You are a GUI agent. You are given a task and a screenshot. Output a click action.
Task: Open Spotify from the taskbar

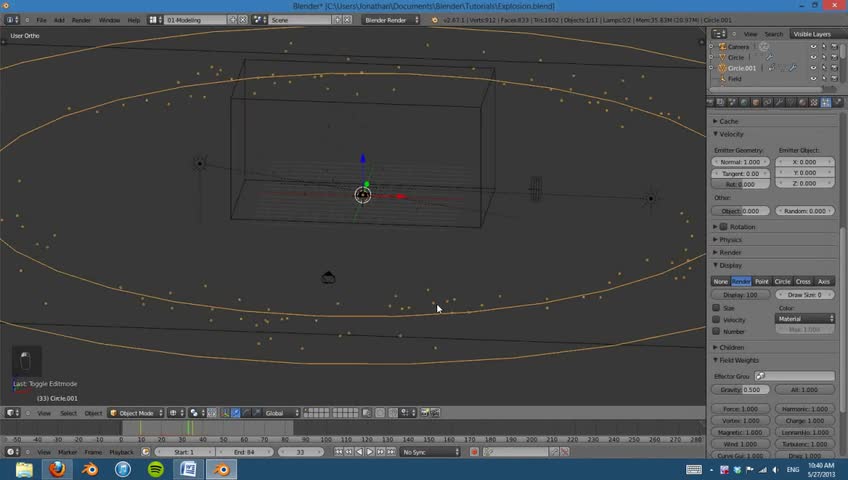click(156, 469)
